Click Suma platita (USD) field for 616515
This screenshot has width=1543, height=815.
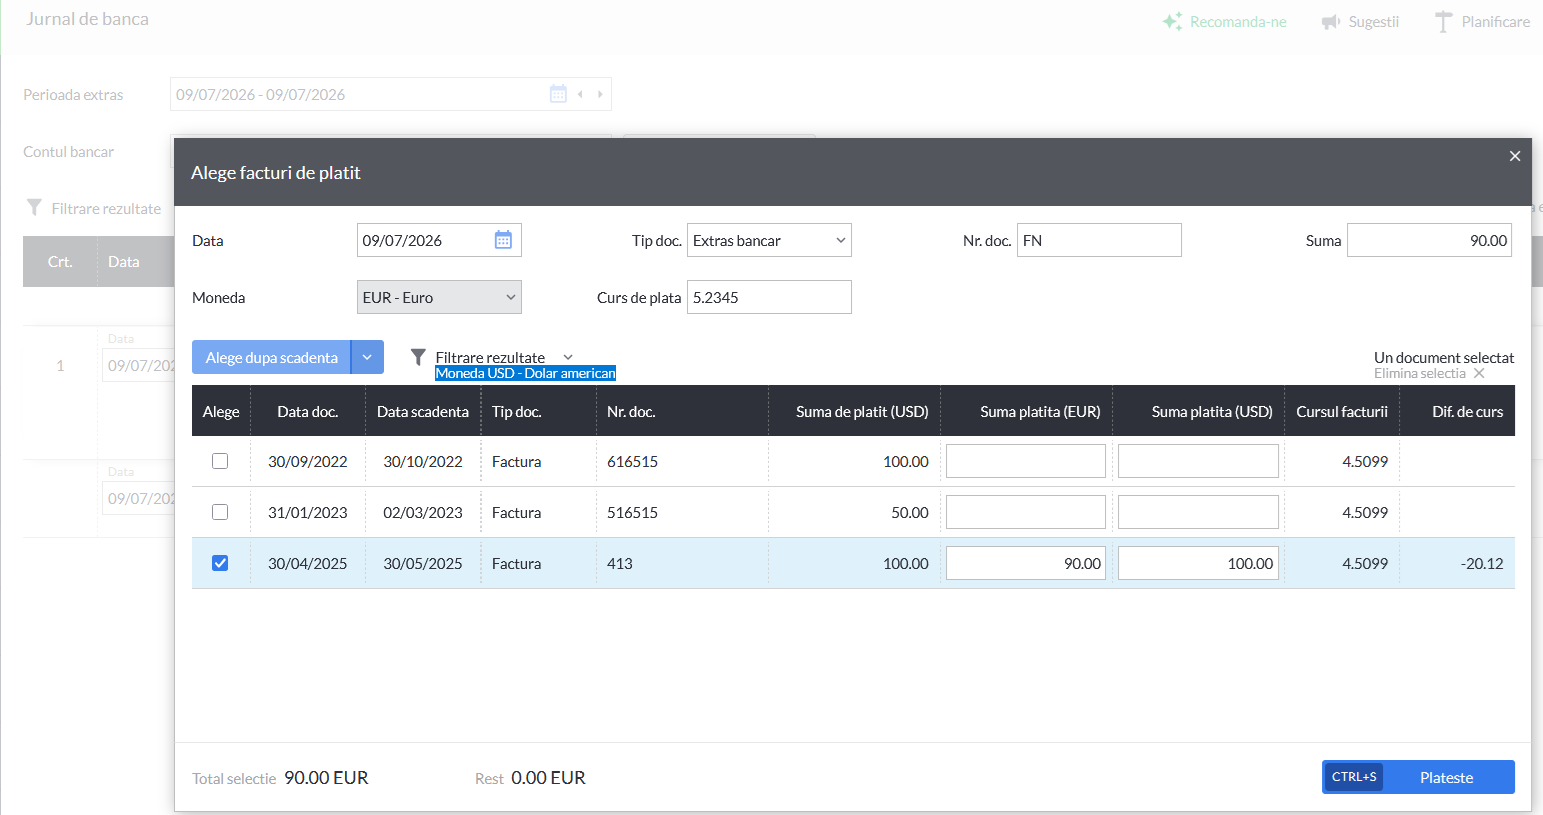(x=1198, y=461)
